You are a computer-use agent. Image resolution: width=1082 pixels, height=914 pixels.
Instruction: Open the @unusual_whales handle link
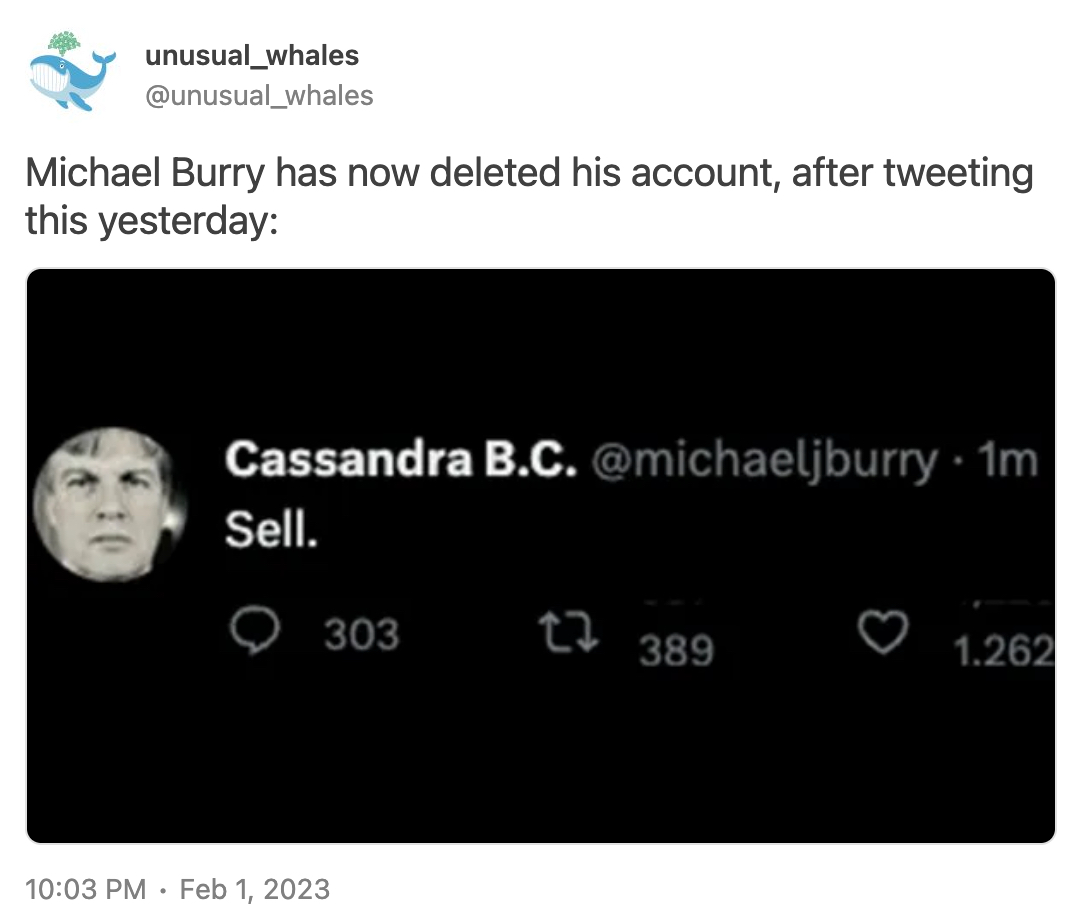click(259, 96)
